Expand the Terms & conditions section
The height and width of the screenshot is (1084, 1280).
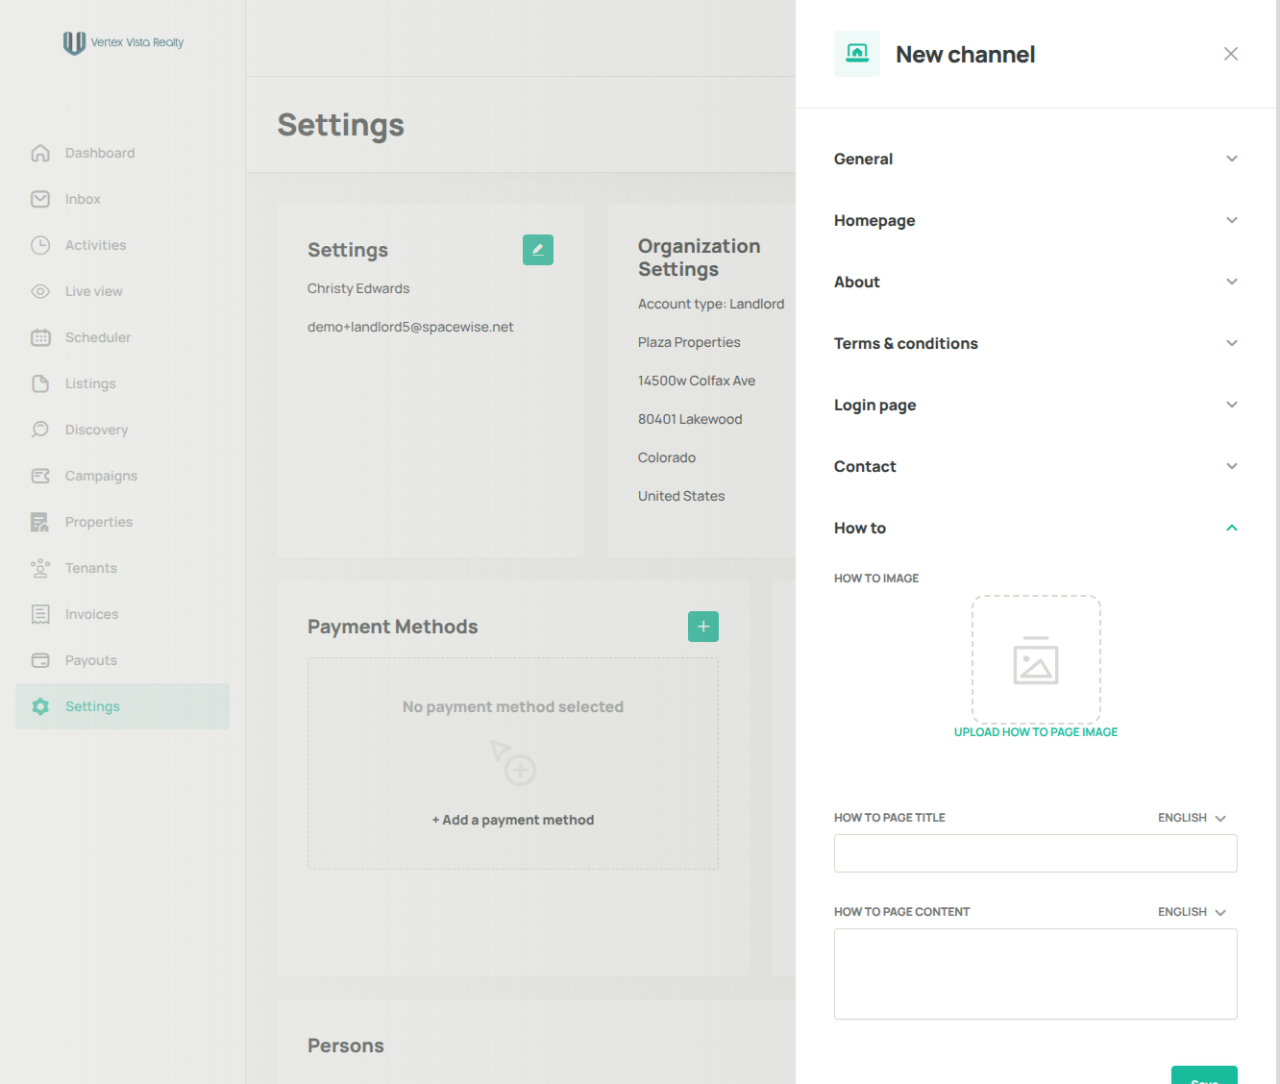[1036, 343]
